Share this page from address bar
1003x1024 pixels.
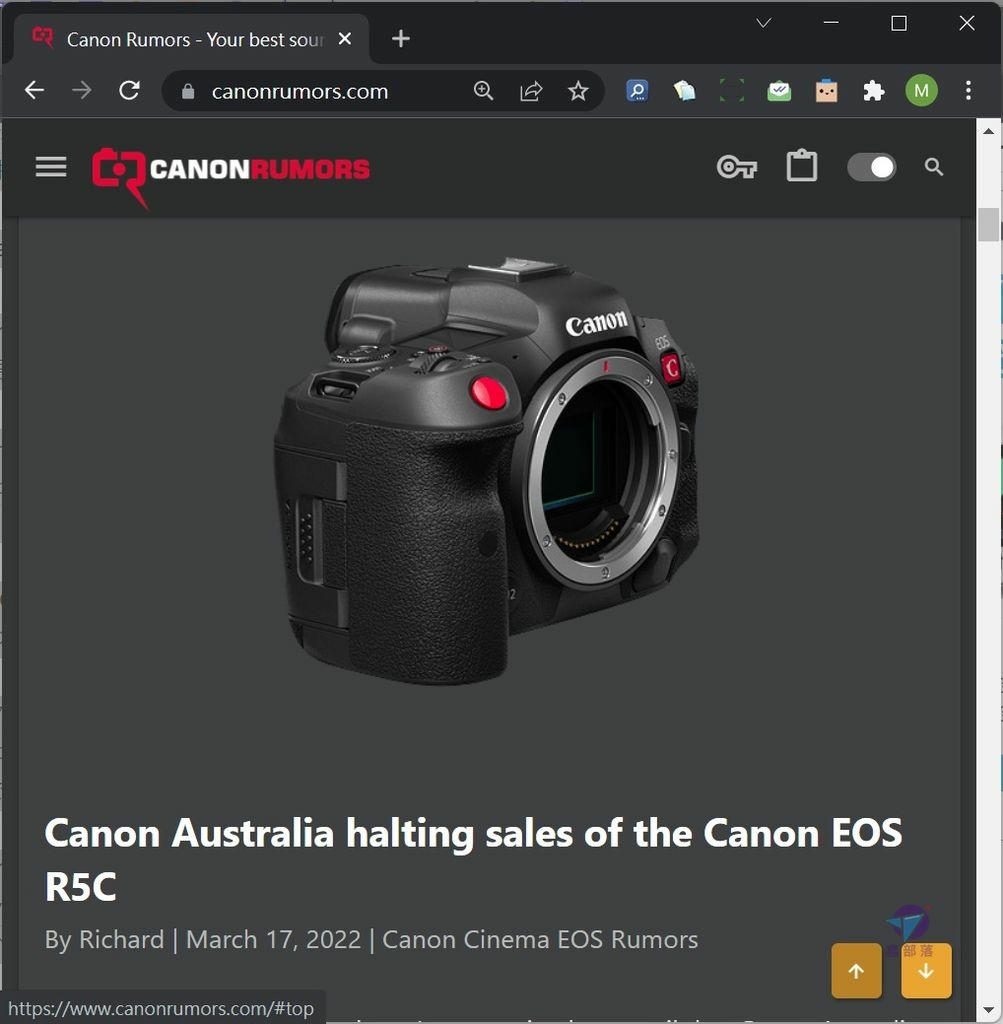tap(531, 91)
